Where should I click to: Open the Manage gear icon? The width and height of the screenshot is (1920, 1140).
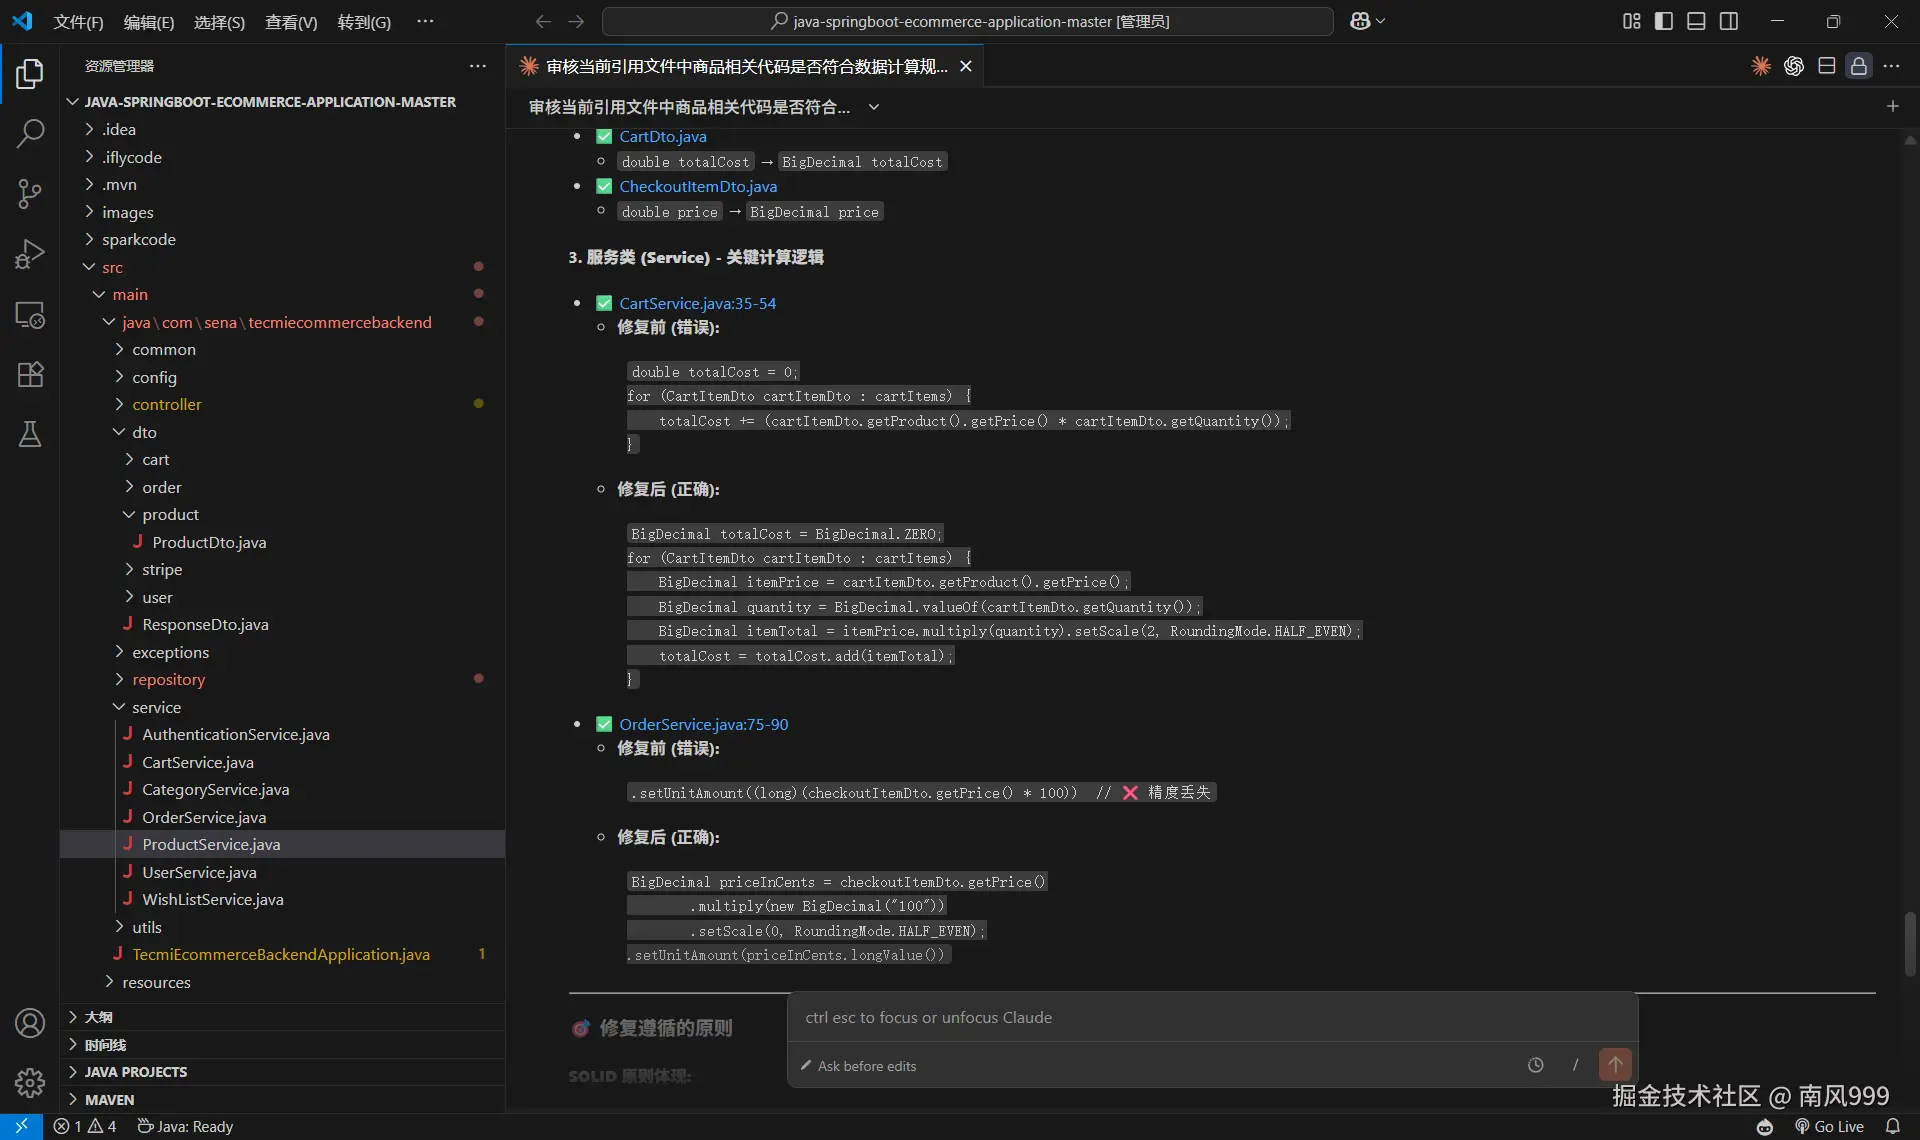[30, 1082]
